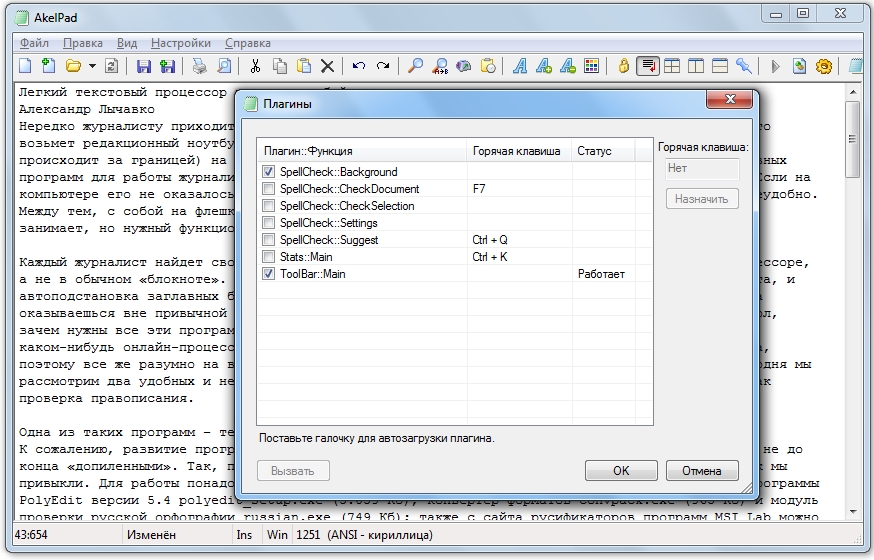Split window vertically icon
874x560 pixels.
click(x=696, y=66)
